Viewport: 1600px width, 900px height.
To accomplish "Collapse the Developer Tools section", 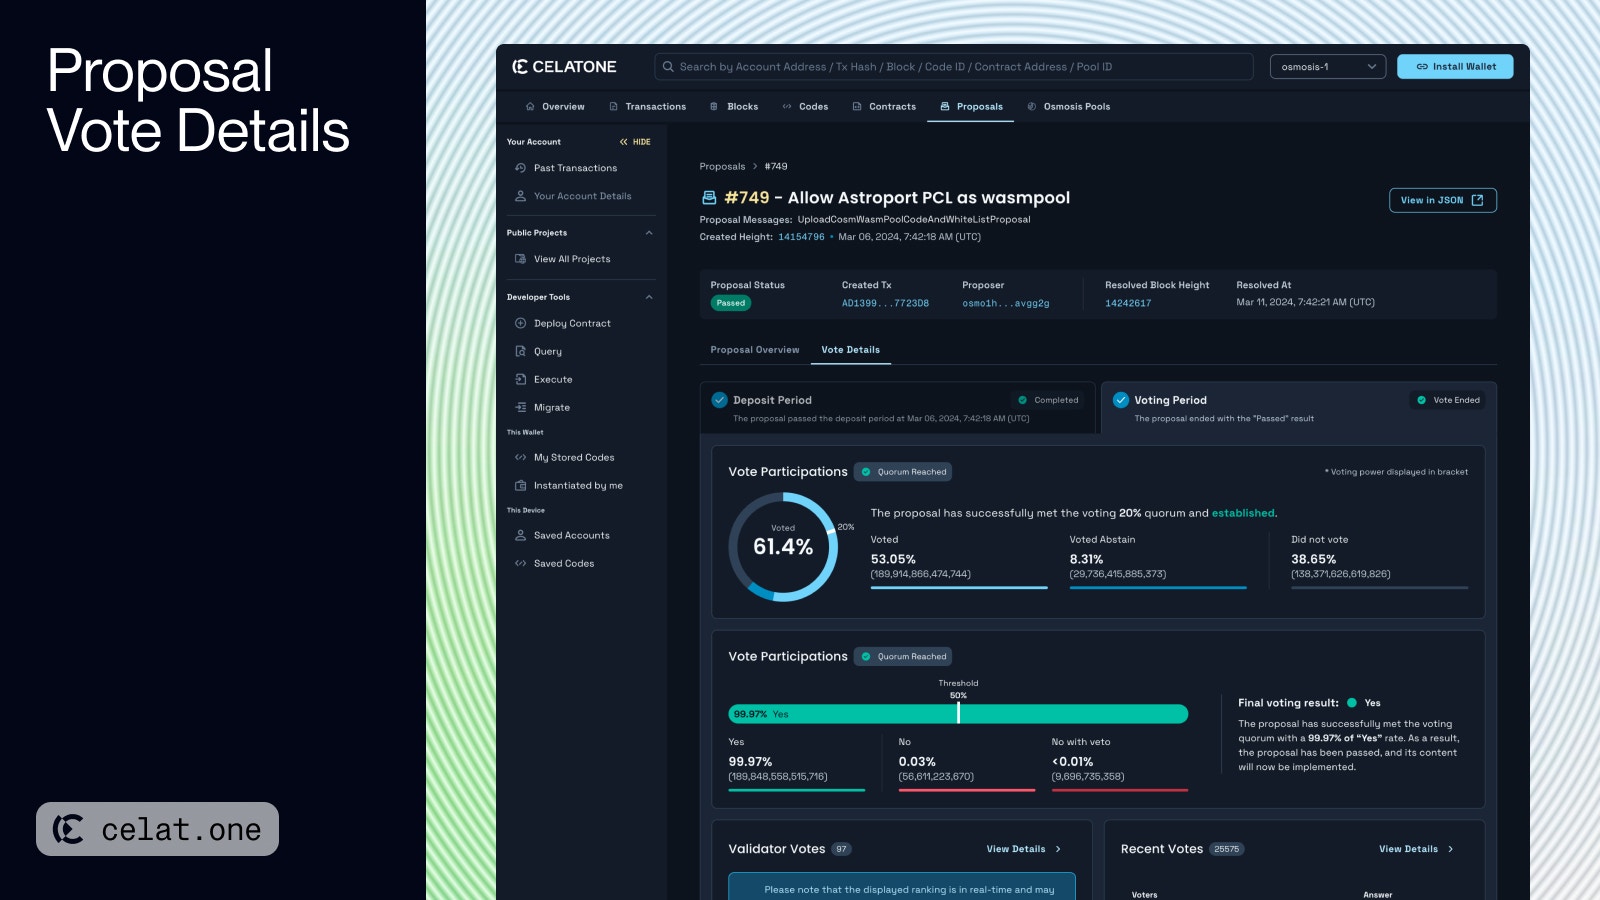I will (x=649, y=297).
